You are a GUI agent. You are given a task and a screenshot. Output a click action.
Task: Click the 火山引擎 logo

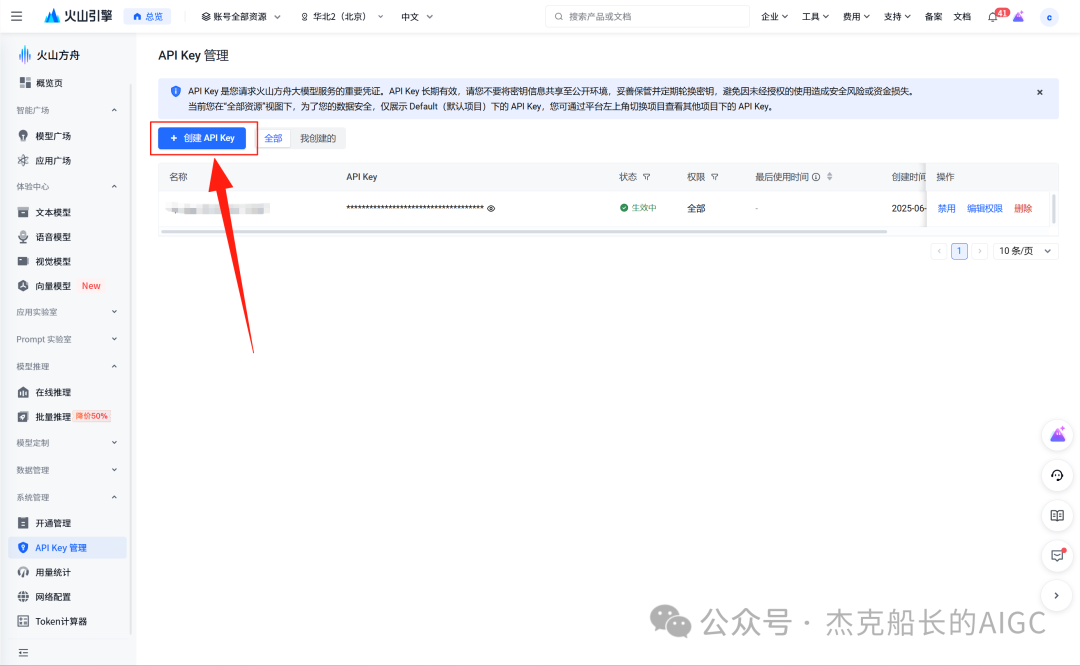tap(78, 16)
